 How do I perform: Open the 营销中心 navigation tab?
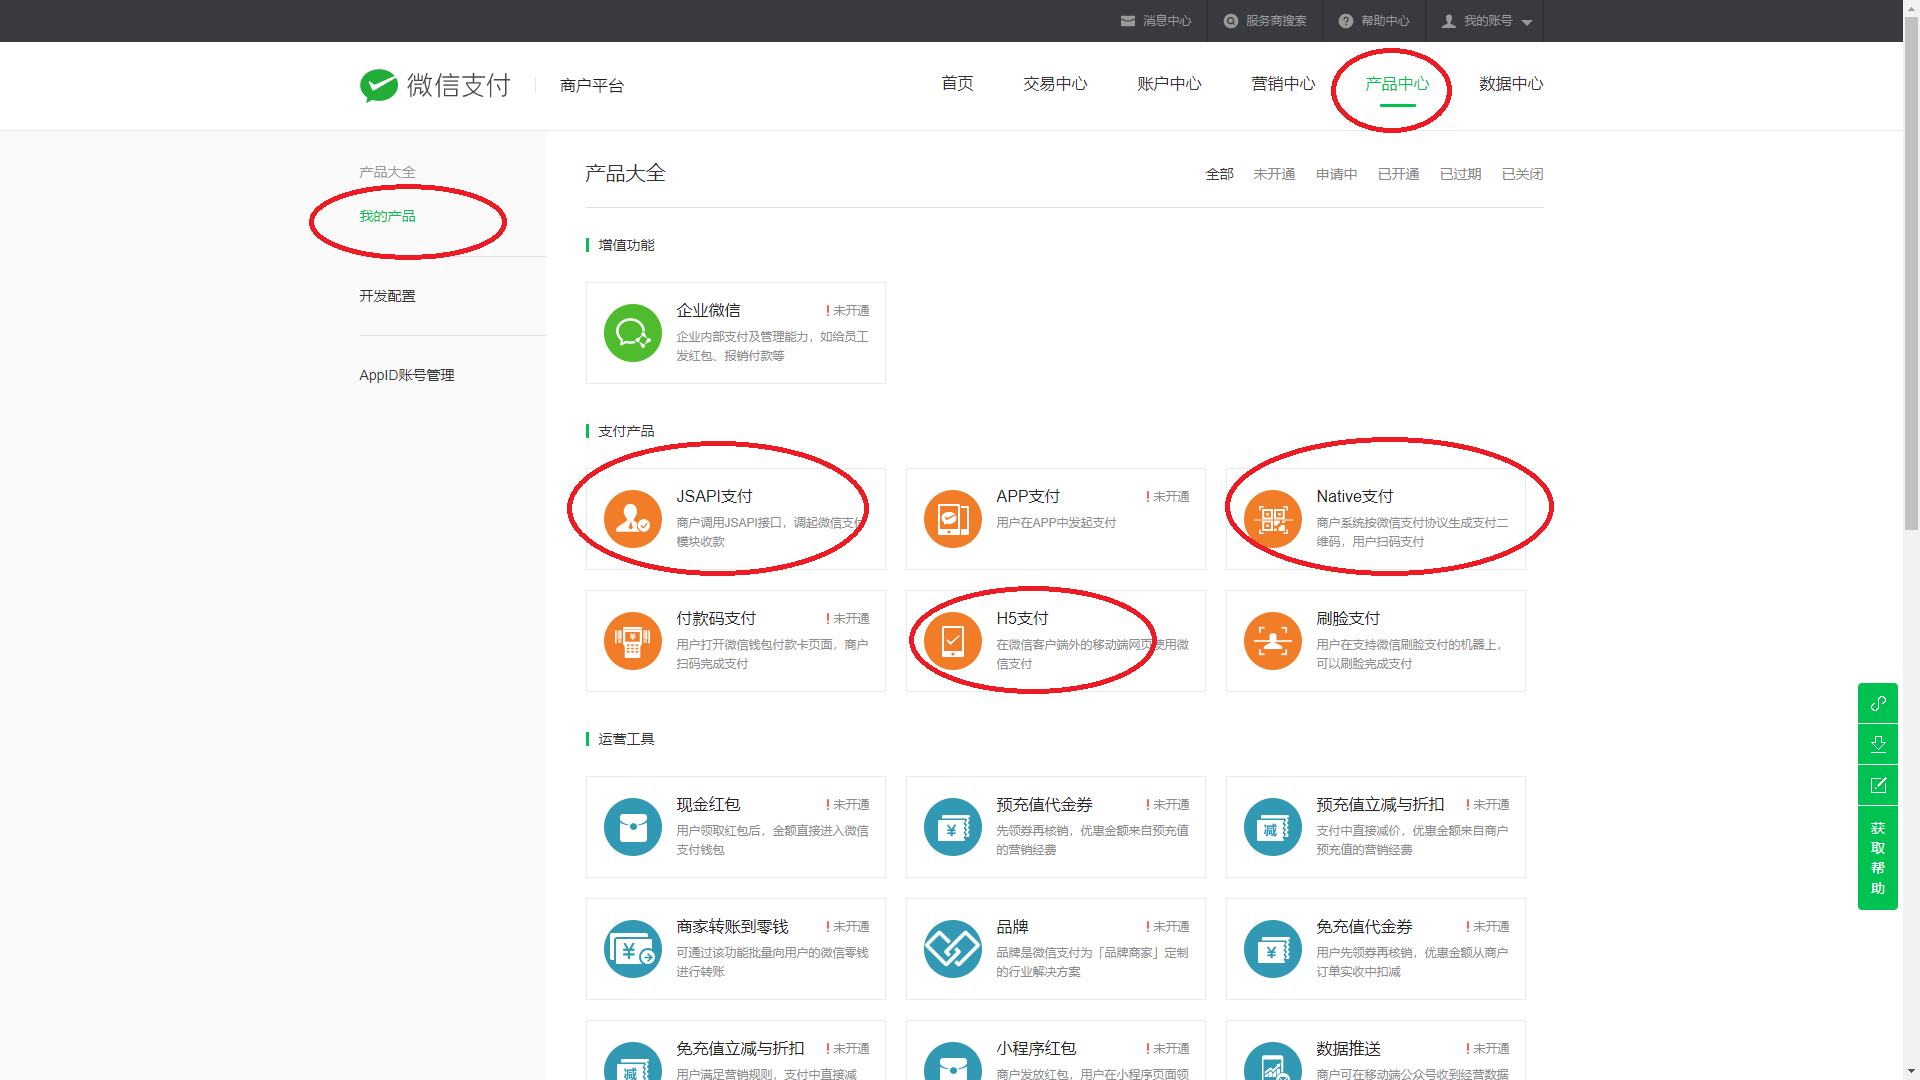pyautogui.click(x=1283, y=84)
